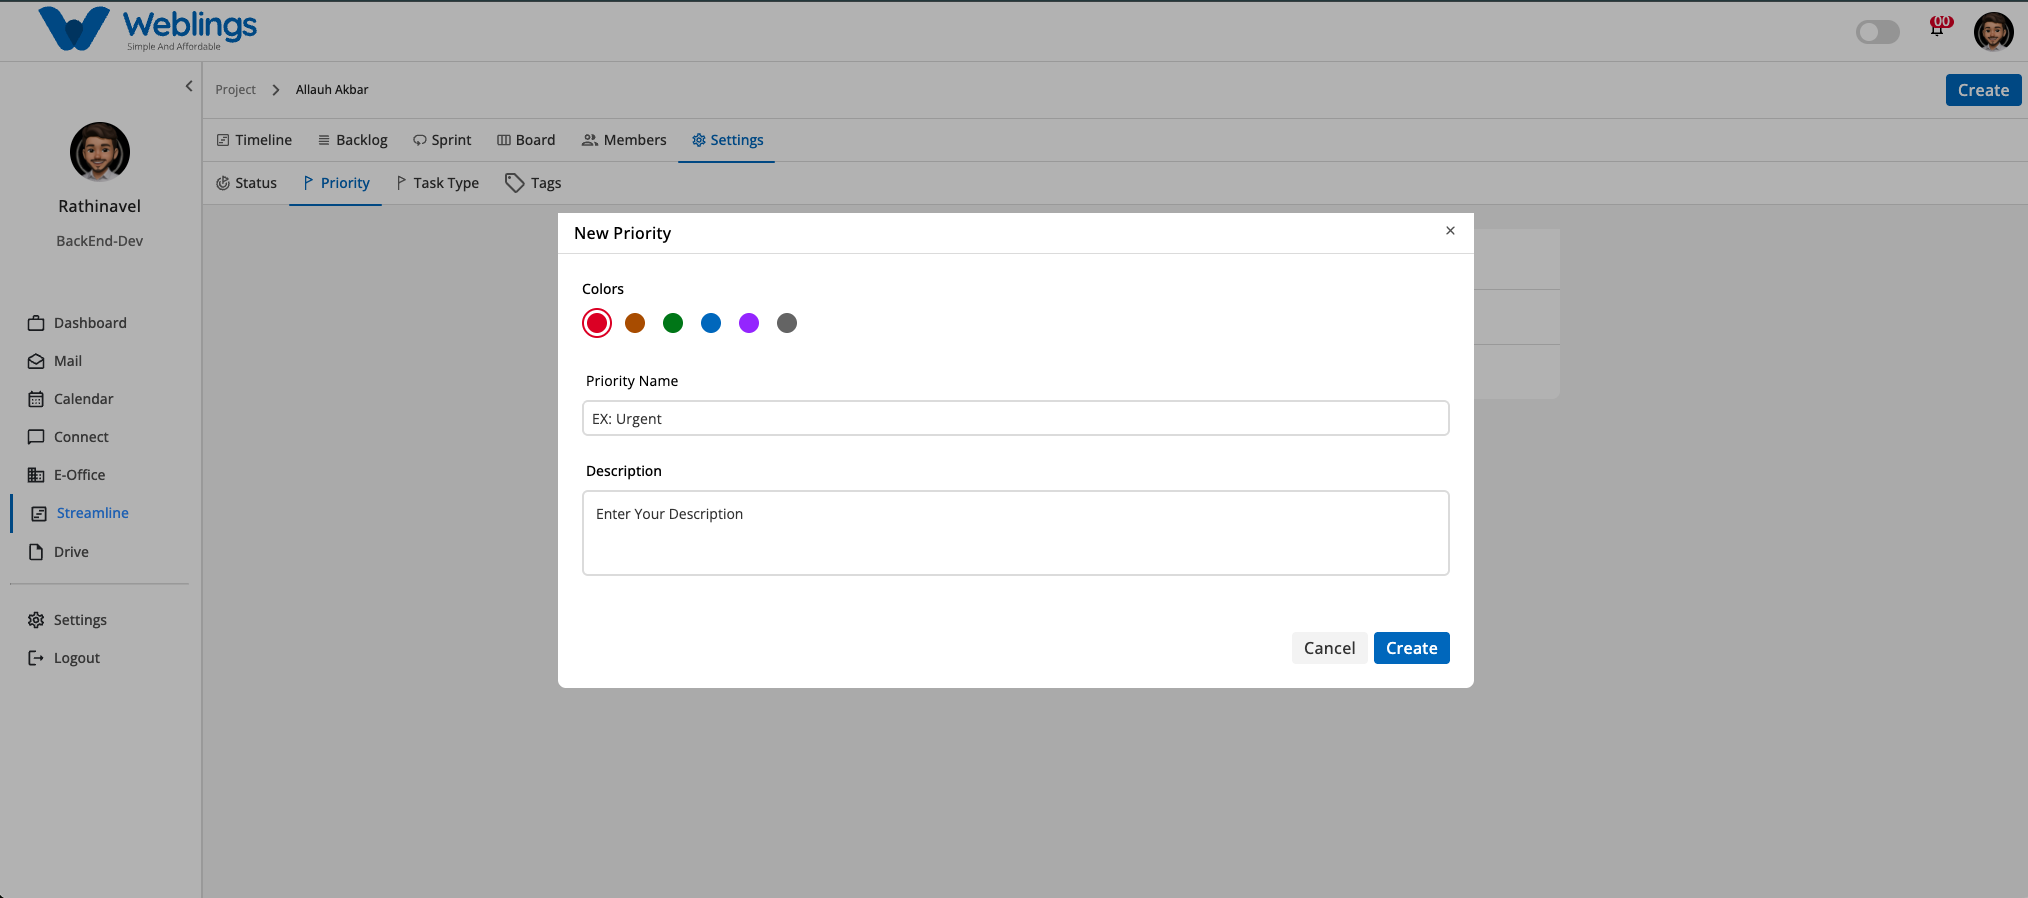Switch to the Board tab
2028x898 pixels.
tap(526, 140)
